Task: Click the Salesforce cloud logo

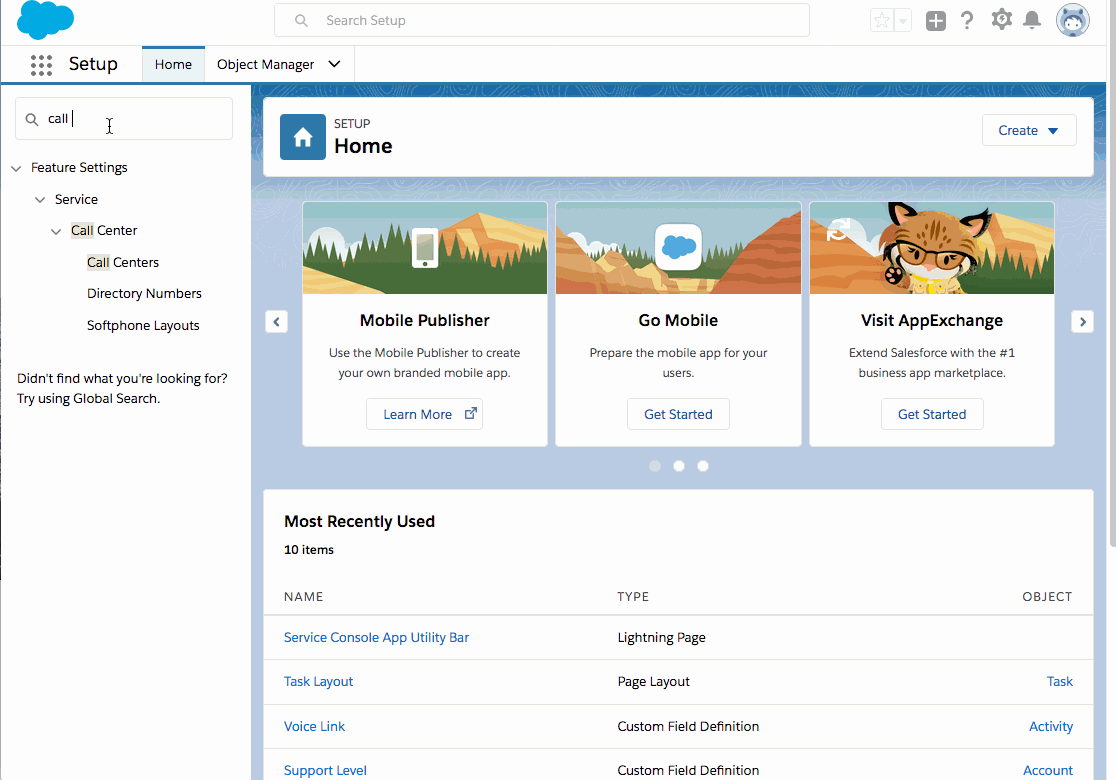Action: (45, 19)
